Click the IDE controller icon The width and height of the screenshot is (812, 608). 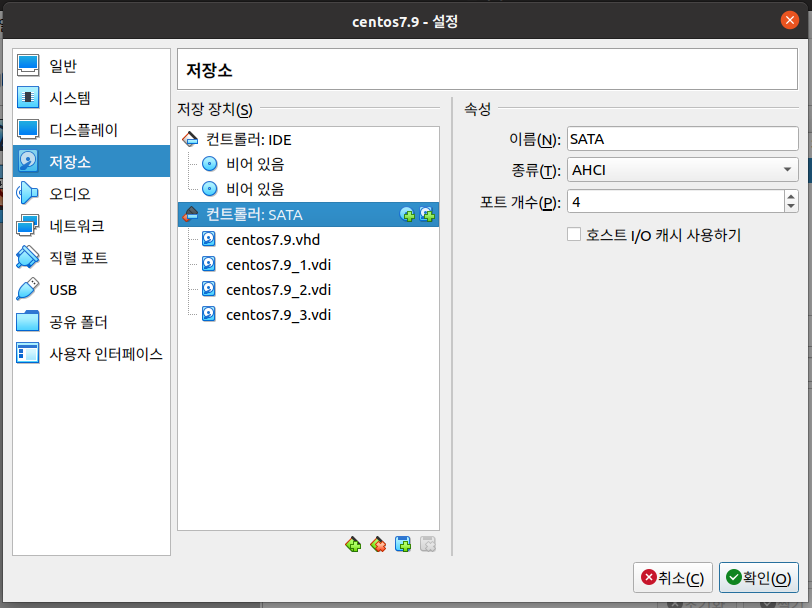click(190, 139)
